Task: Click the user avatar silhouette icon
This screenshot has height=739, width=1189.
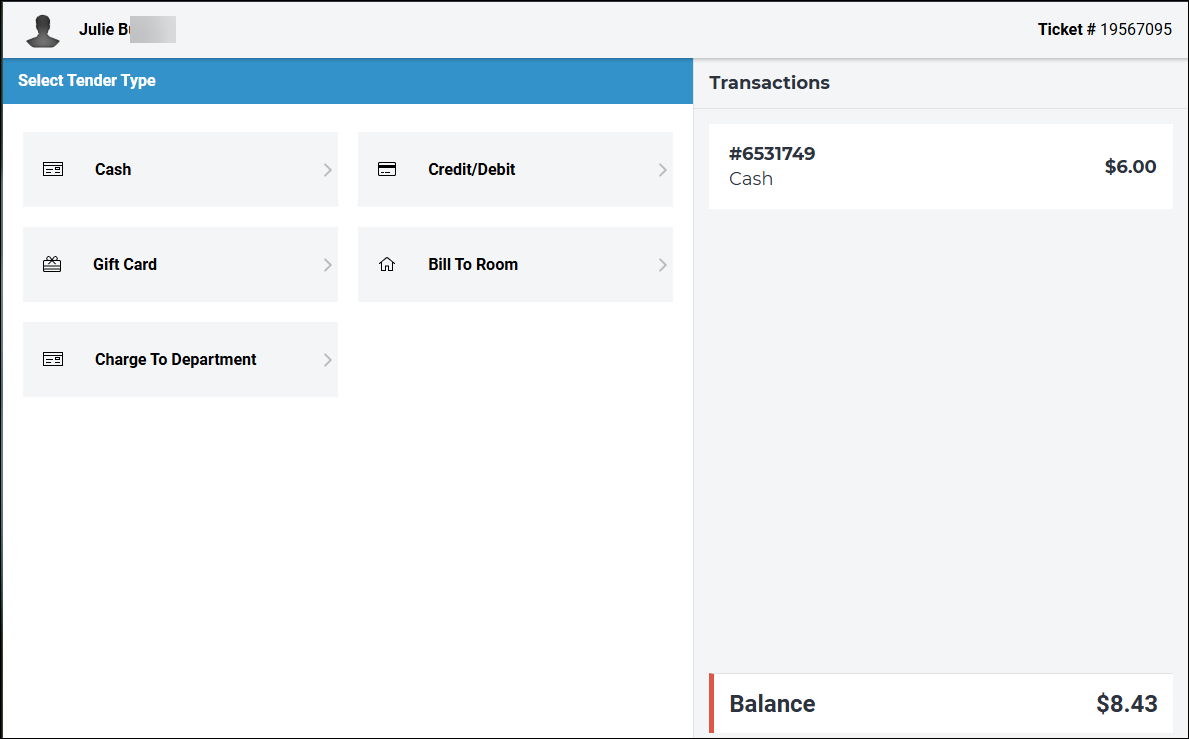Action: pyautogui.click(x=42, y=31)
